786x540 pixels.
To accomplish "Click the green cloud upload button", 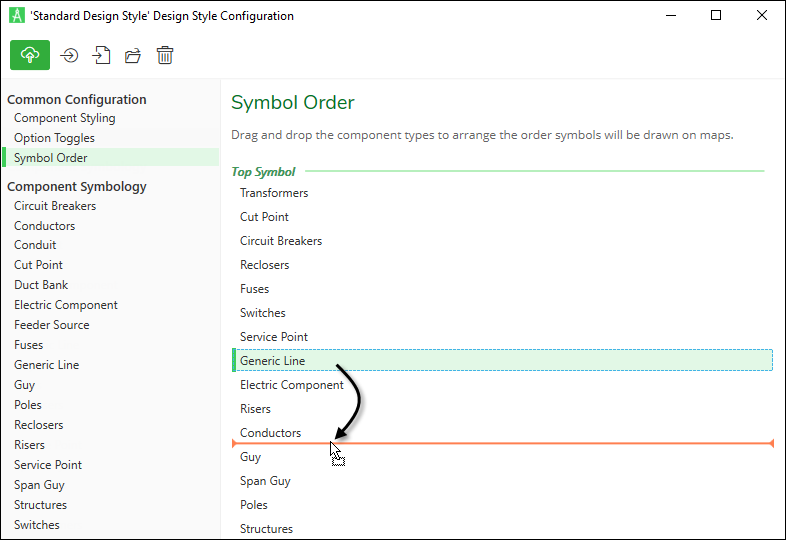I will pos(30,55).
